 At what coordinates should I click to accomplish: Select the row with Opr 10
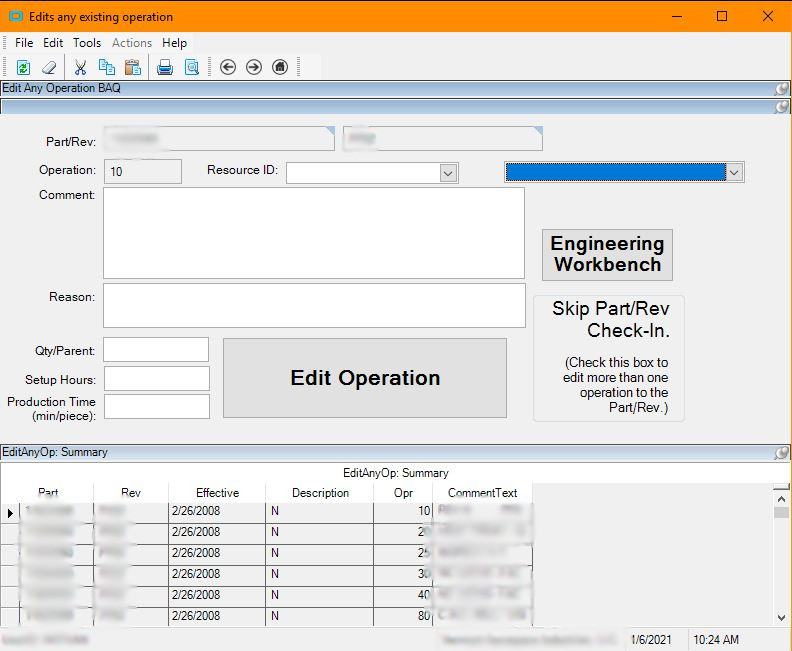267,512
